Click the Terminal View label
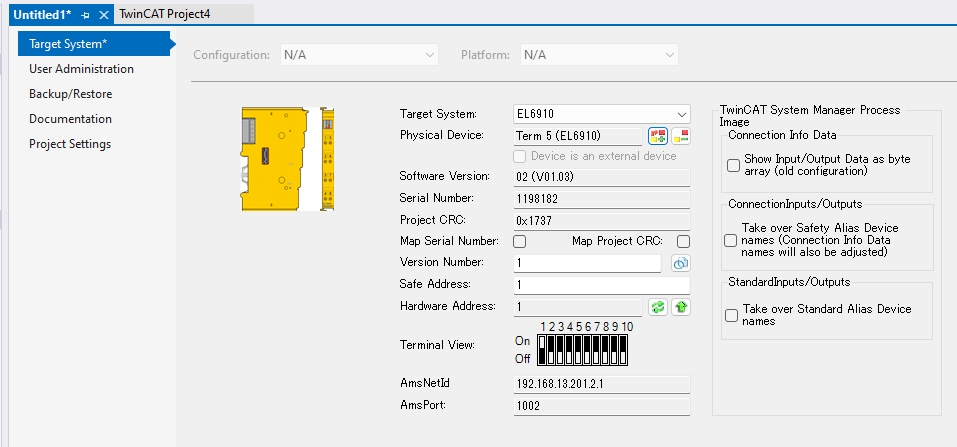The image size is (957, 447). (437, 345)
